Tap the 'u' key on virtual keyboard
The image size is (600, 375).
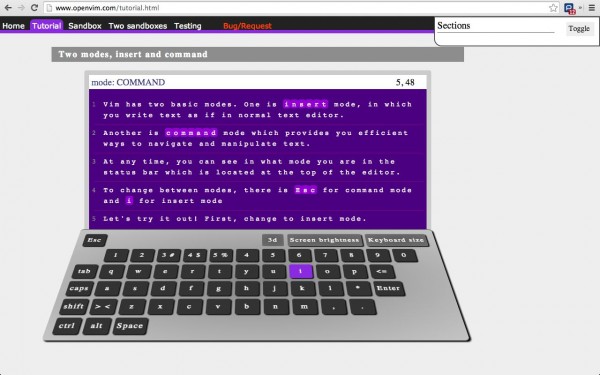pyautogui.click(x=274, y=271)
